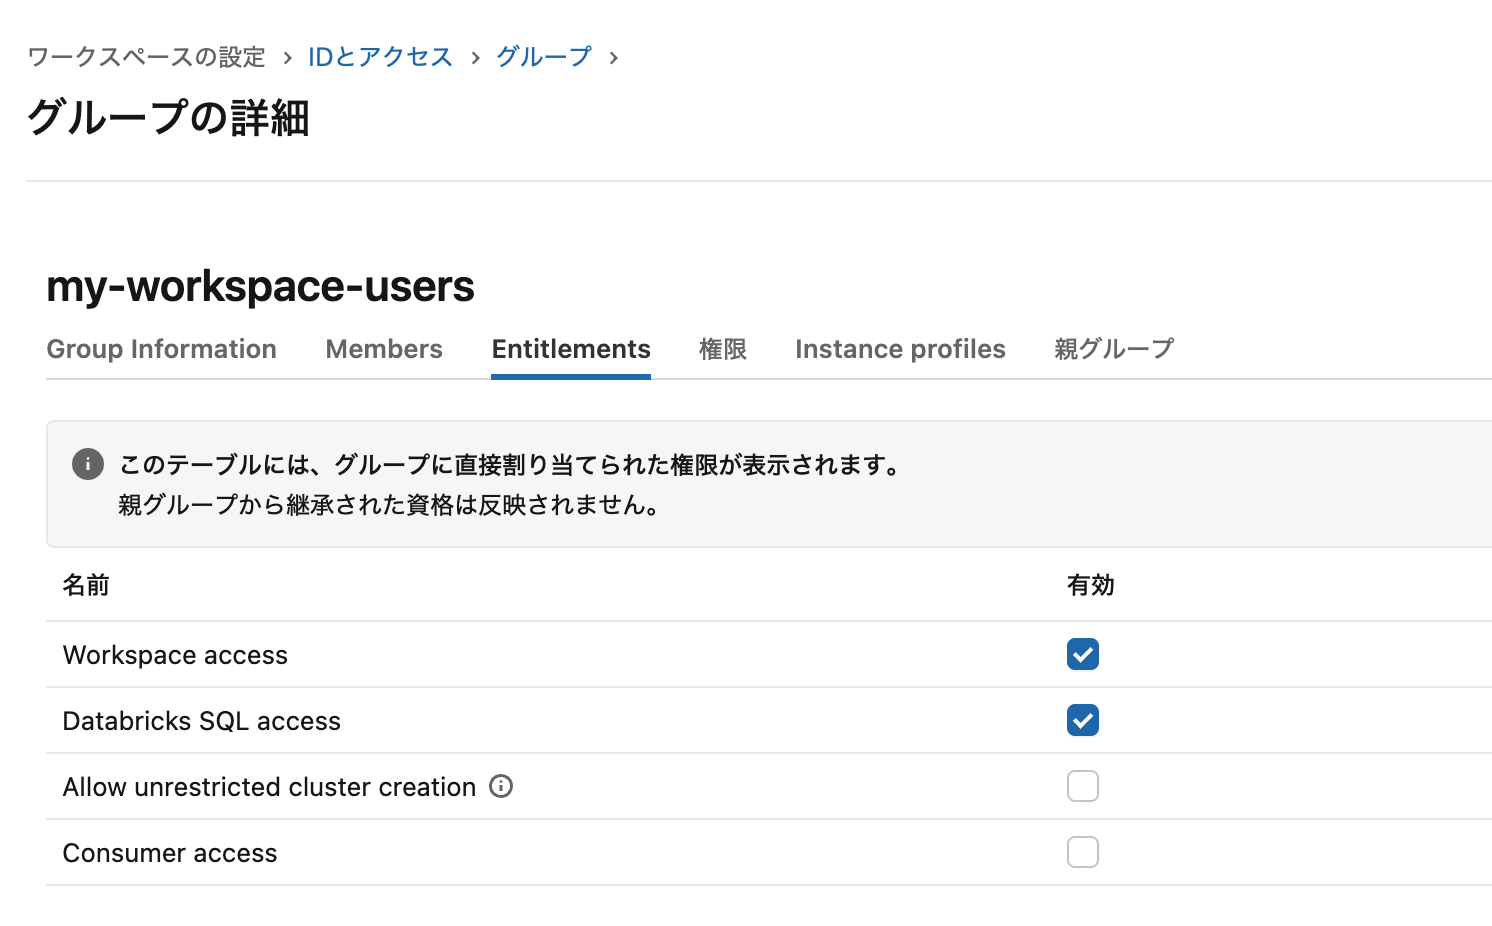Click the グループの詳細 page title

pos(168,118)
